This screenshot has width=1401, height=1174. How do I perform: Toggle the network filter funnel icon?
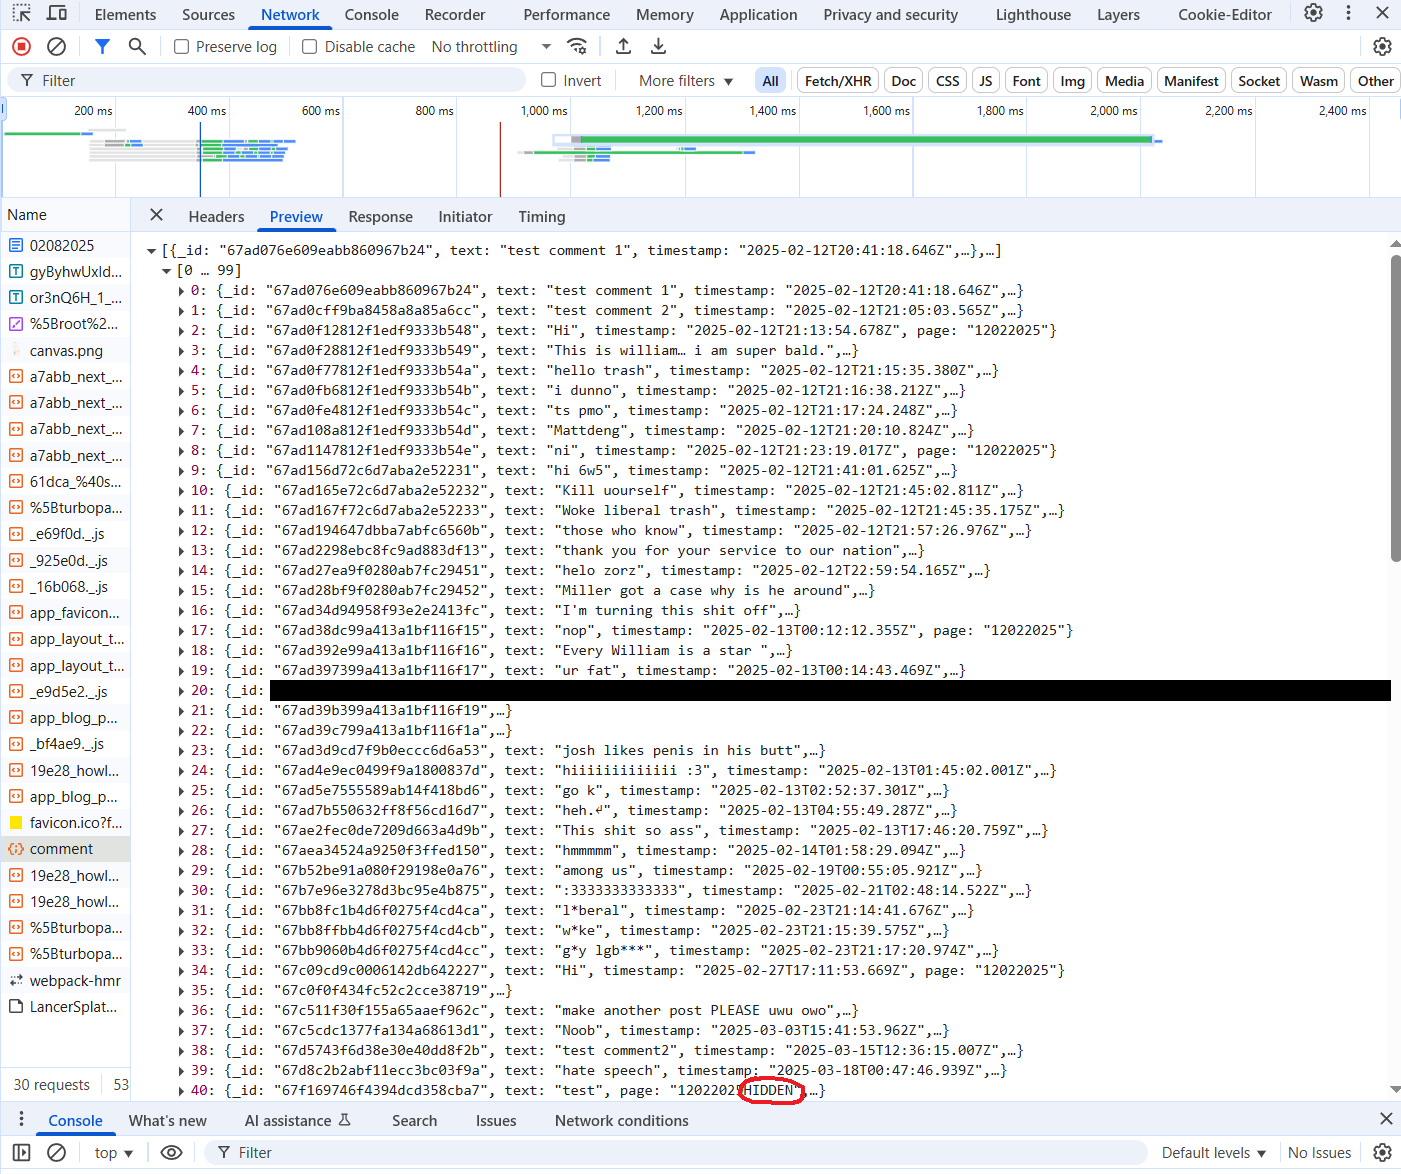click(102, 47)
